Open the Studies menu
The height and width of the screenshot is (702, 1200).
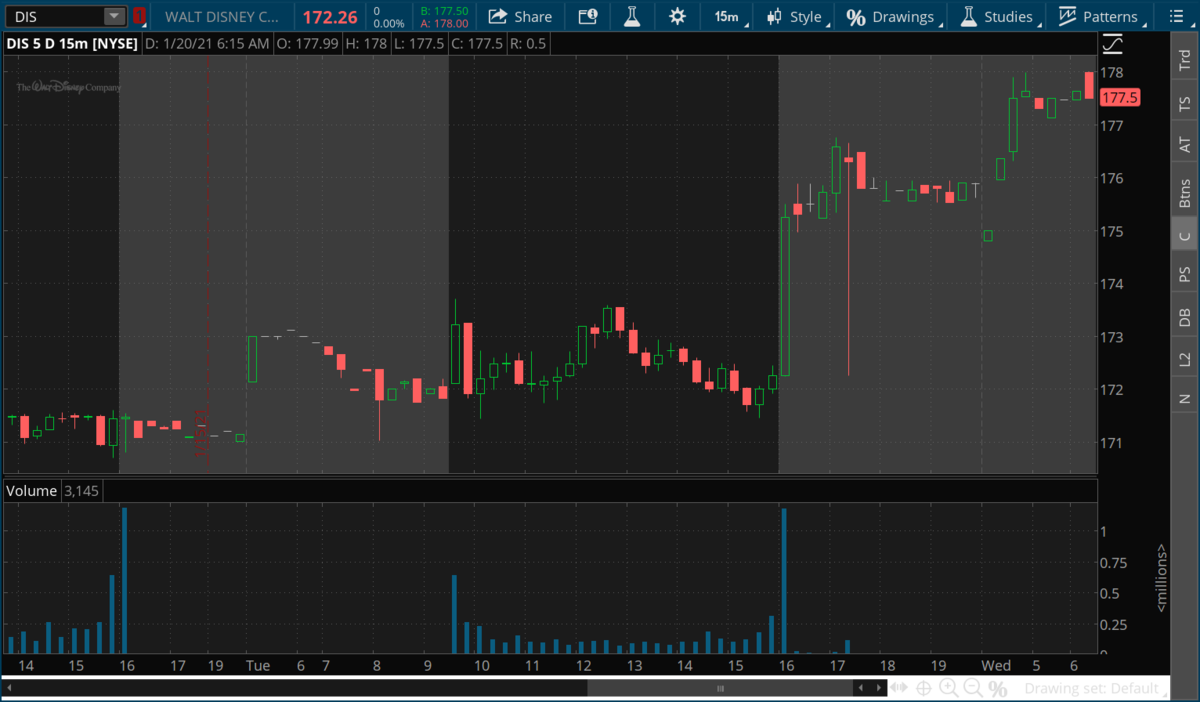pyautogui.click(x=999, y=16)
